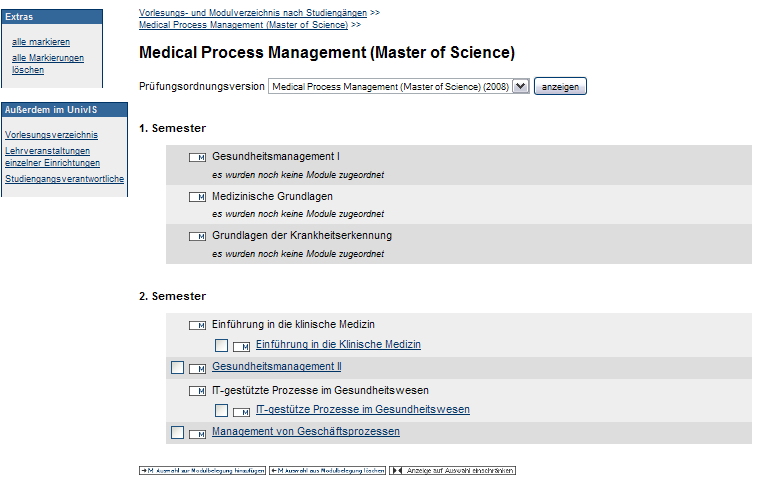Select checkbox for Einführung in die Klinische Medizin

coord(222,345)
